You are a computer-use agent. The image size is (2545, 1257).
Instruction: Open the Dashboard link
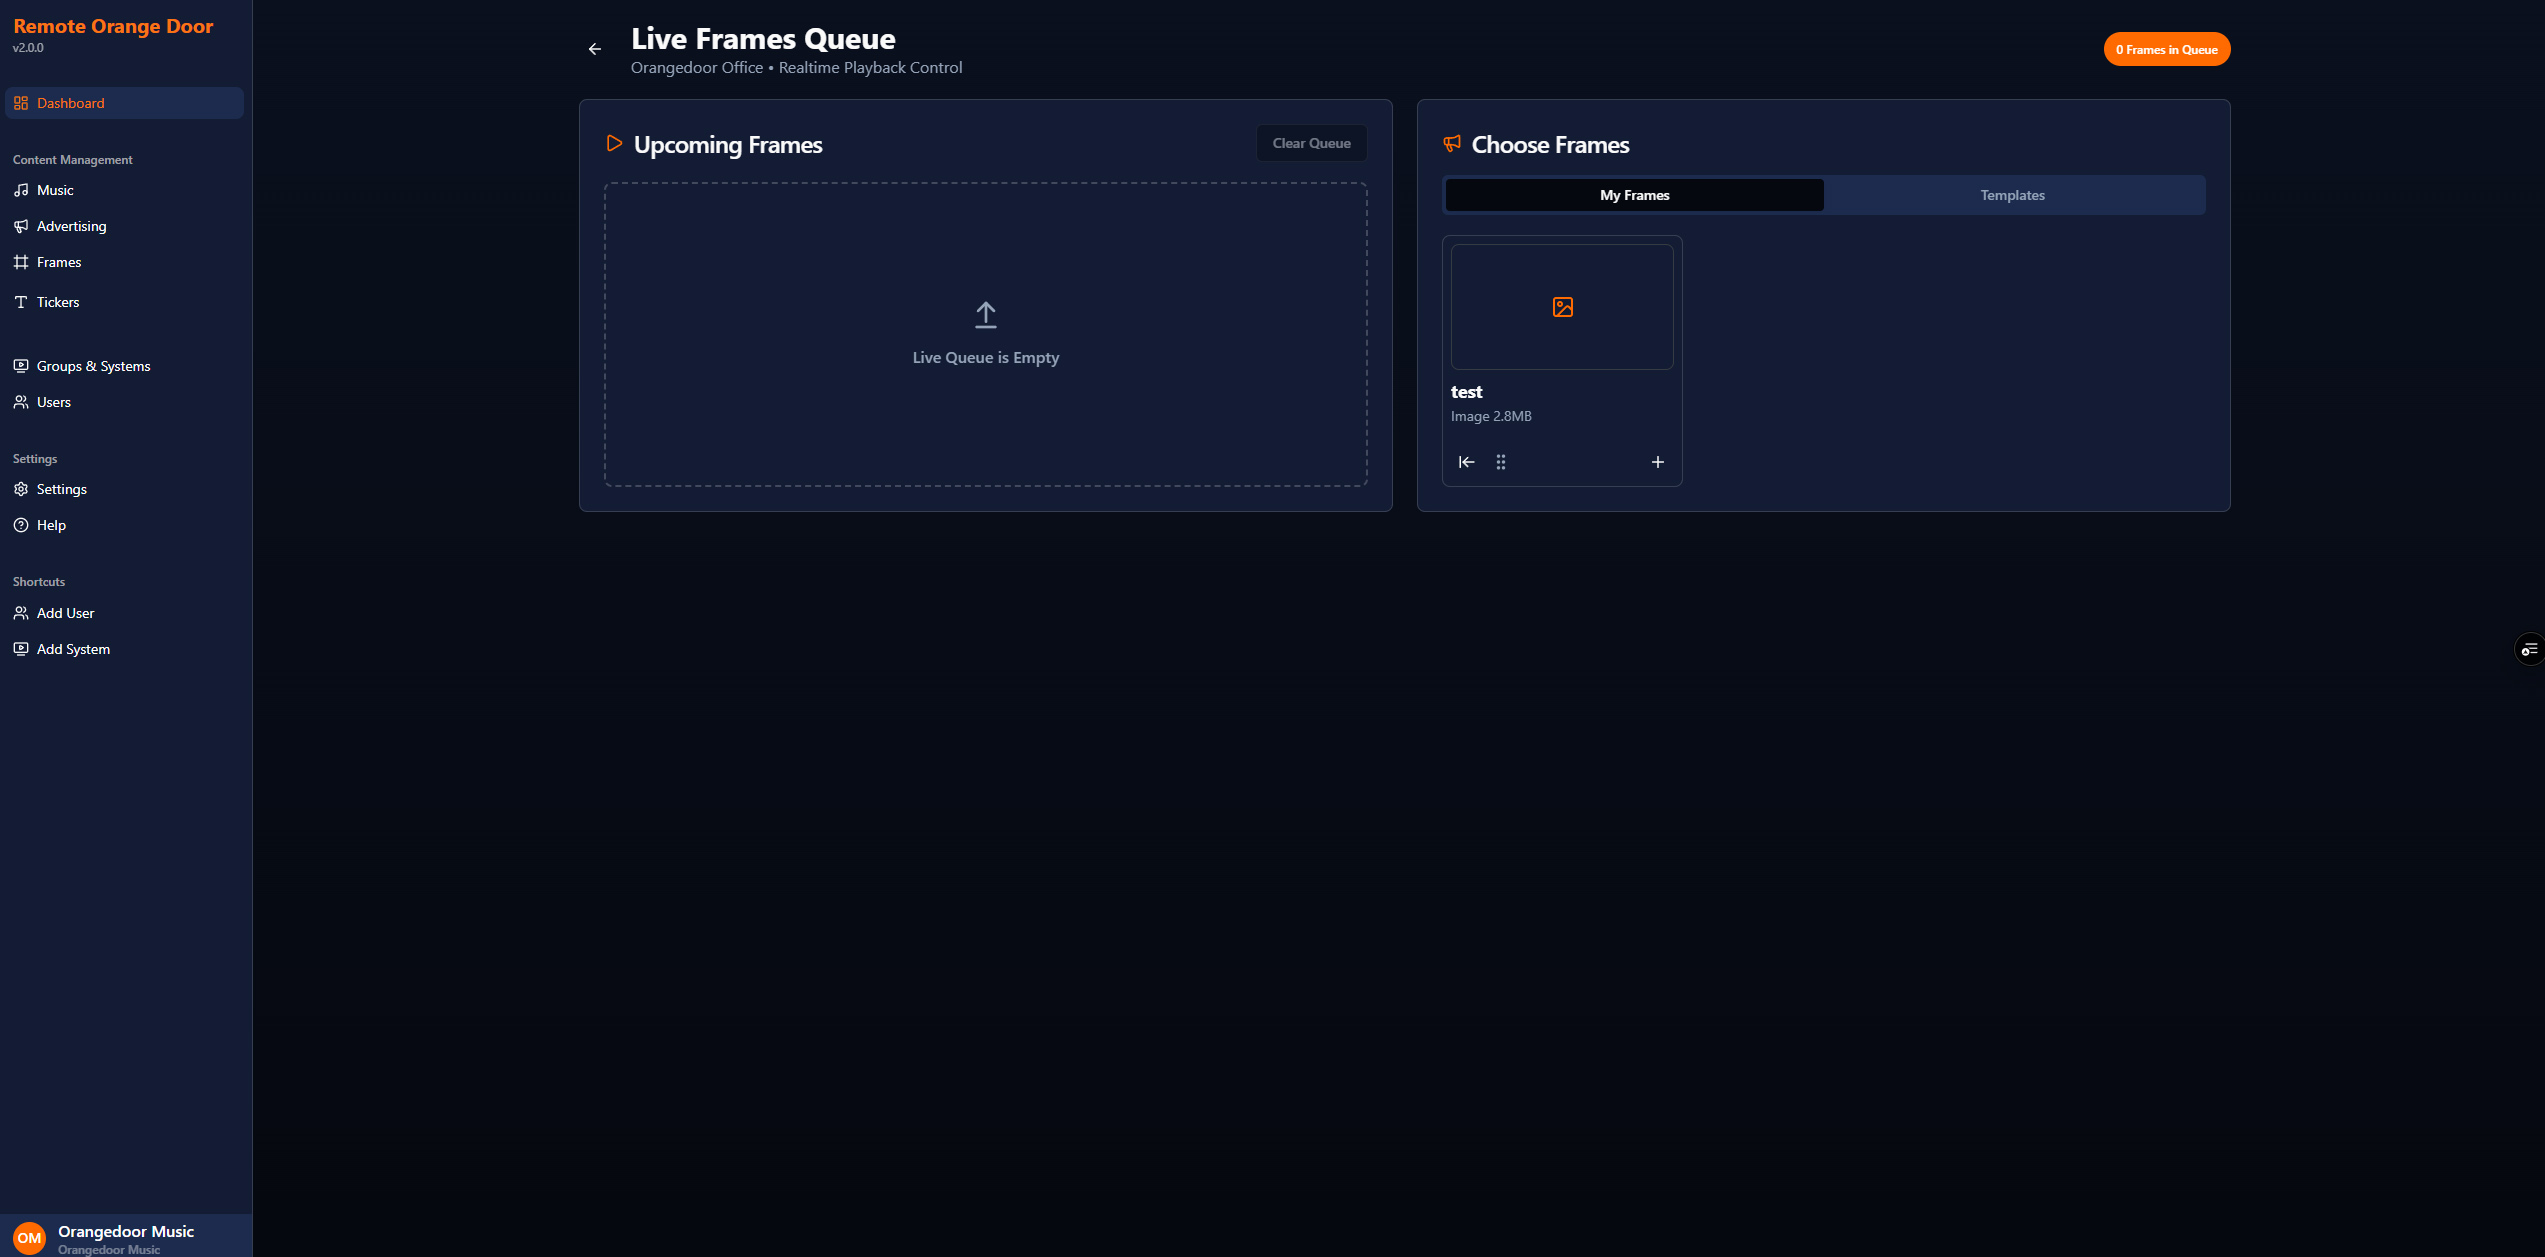[70, 103]
